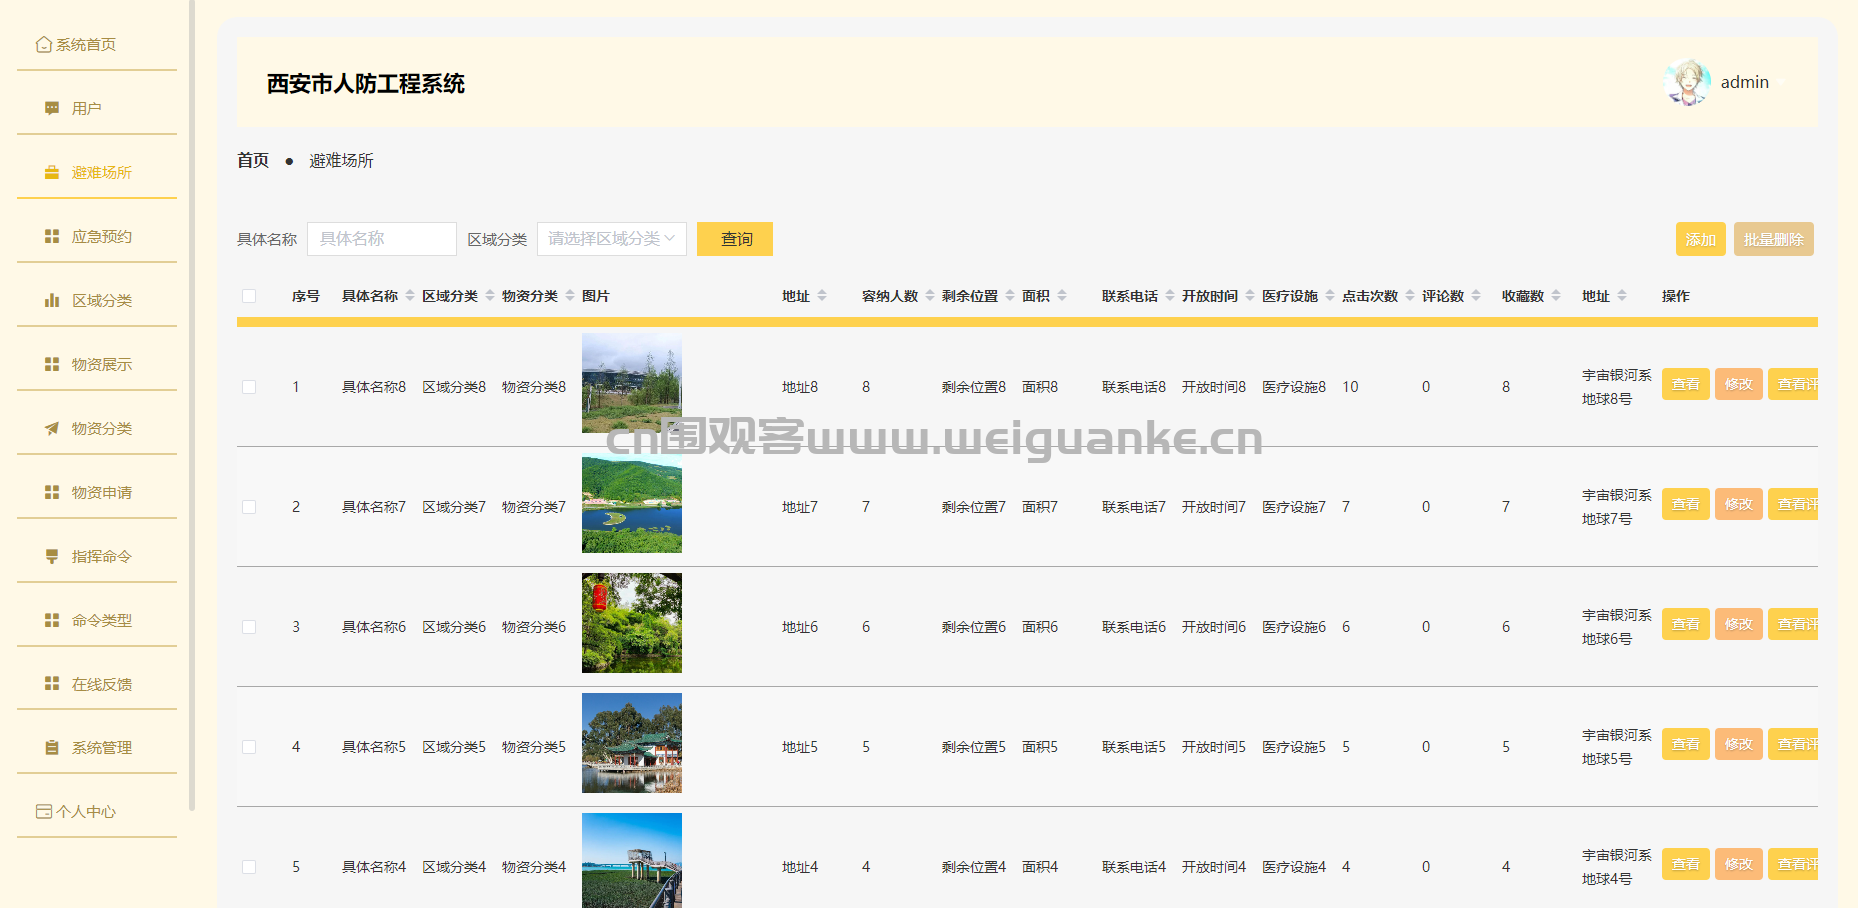This screenshot has height=908, width=1858.
Task: Click the 具体名称 search input field
Action: pyautogui.click(x=381, y=239)
